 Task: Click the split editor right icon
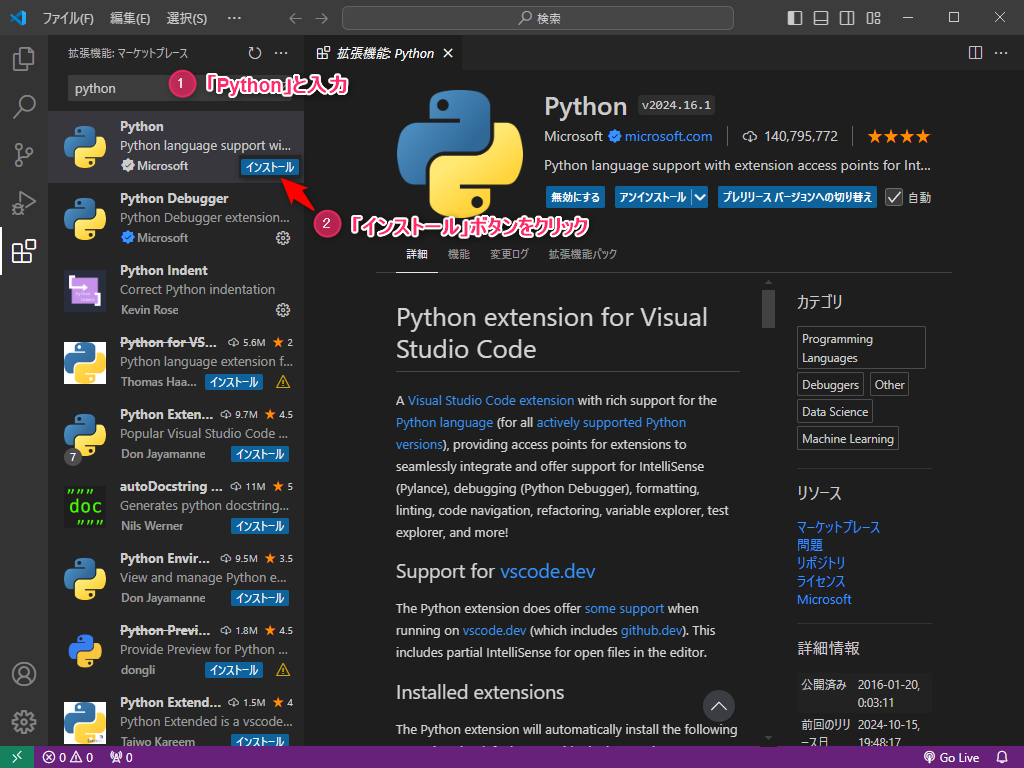click(975, 53)
